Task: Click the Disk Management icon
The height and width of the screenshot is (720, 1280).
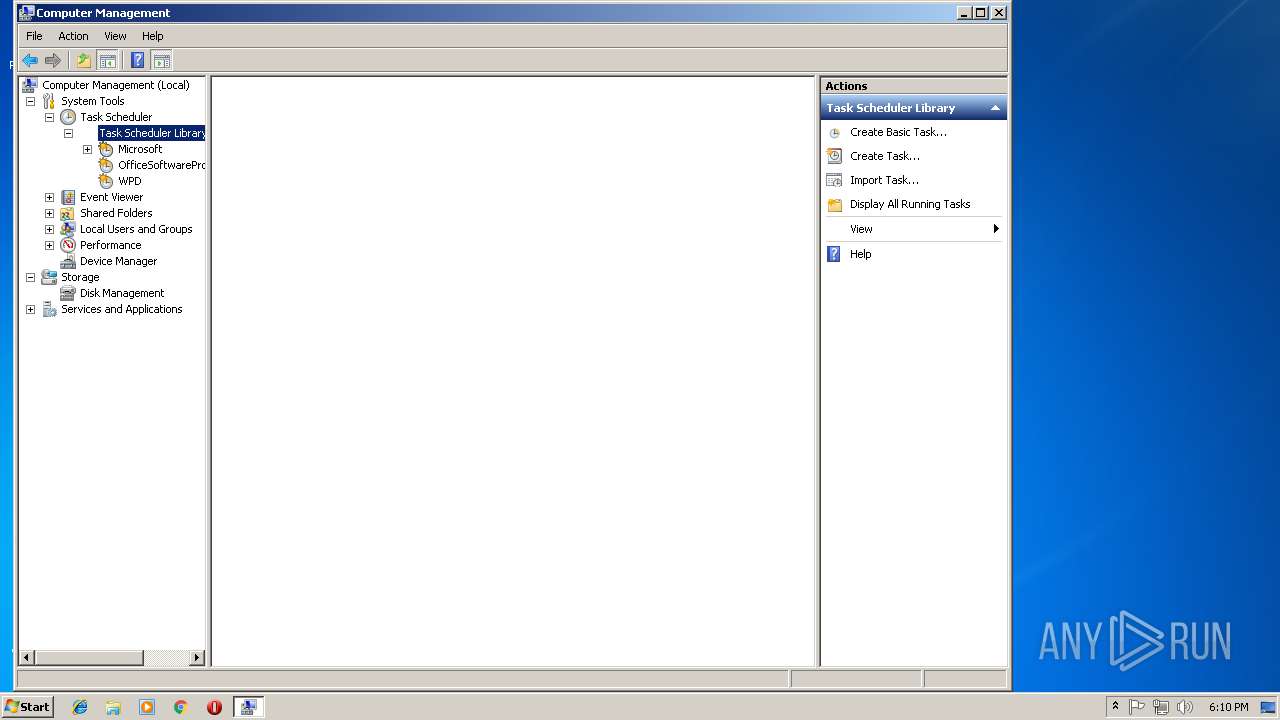Action: pyautogui.click(x=68, y=293)
